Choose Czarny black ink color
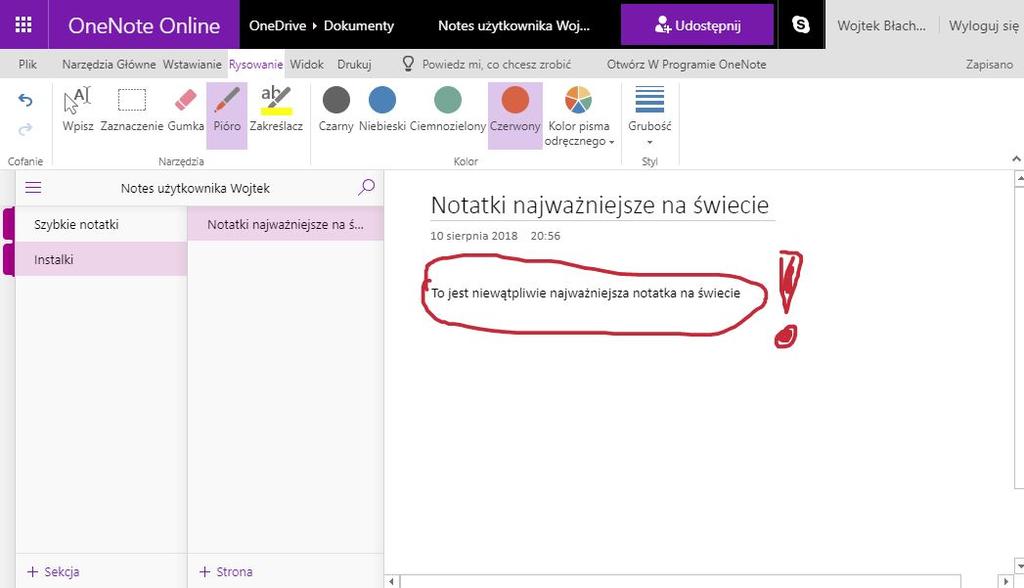This screenshot has width=1024, height=588. point(336,110)
